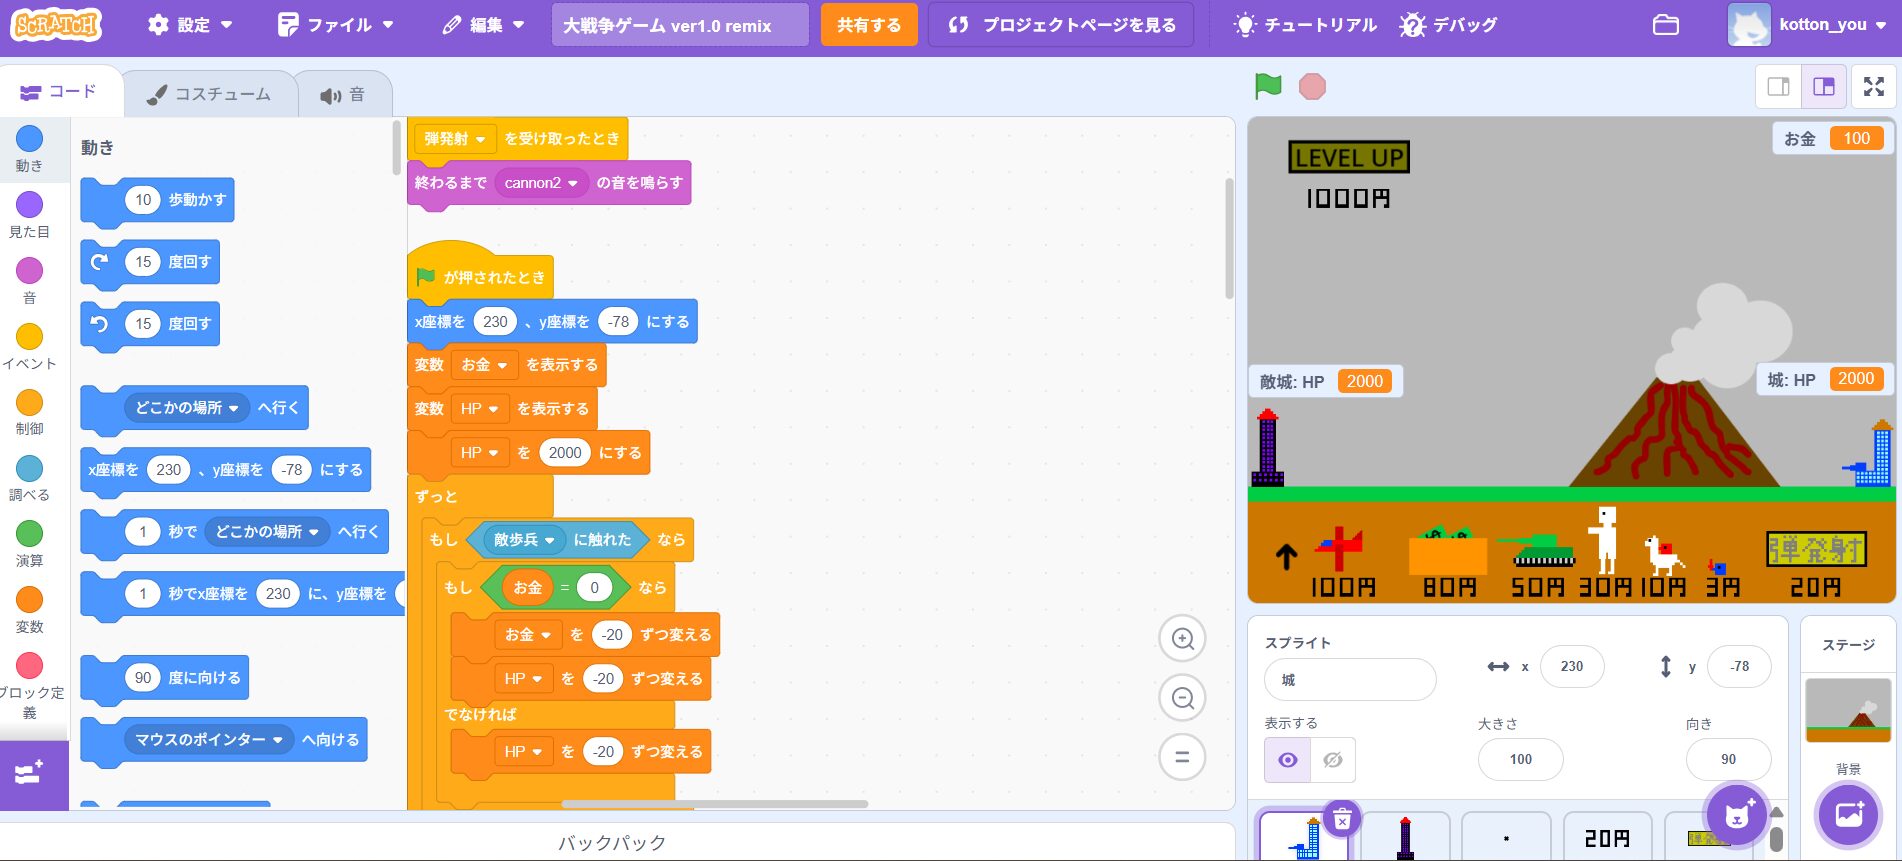Select the orange 変数 category circle
This screenshot has width=1902, height=861.
[x=30, y=600]
